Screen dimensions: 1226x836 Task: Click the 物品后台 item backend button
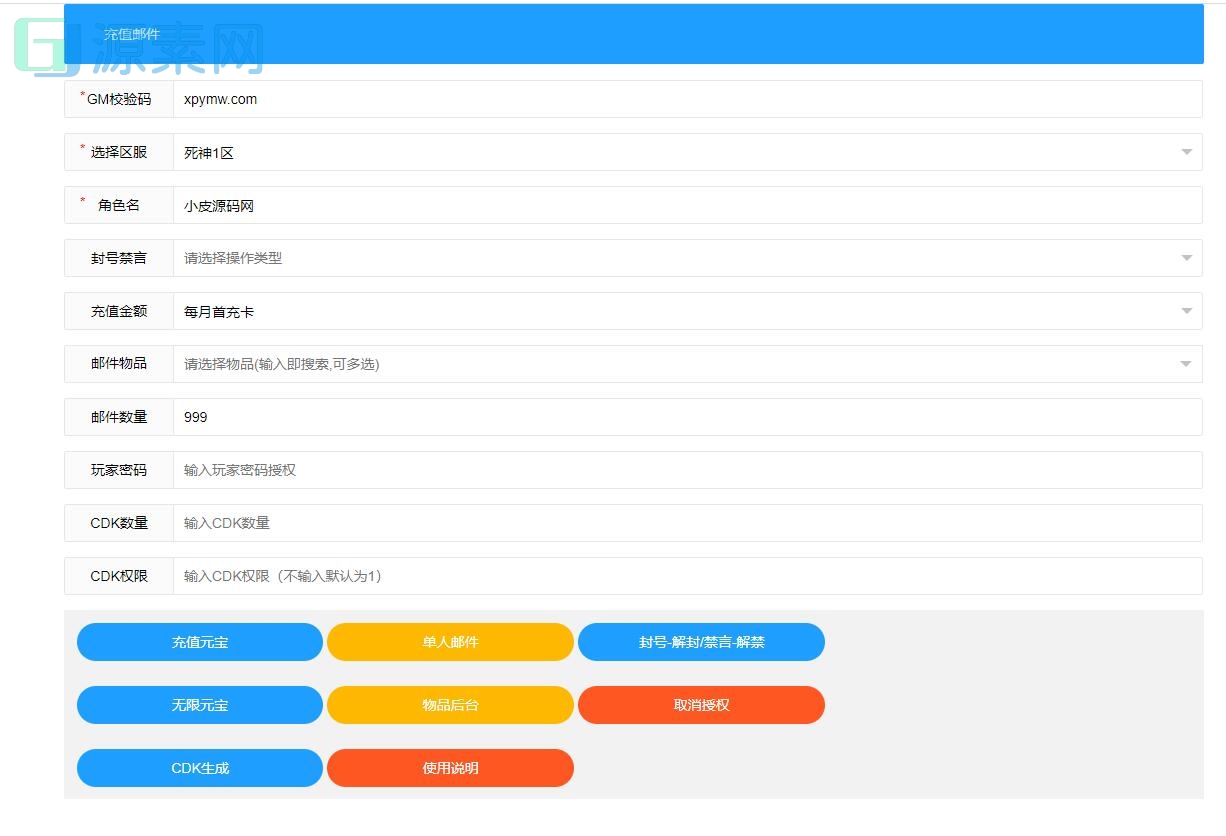(x=450, y=705)
